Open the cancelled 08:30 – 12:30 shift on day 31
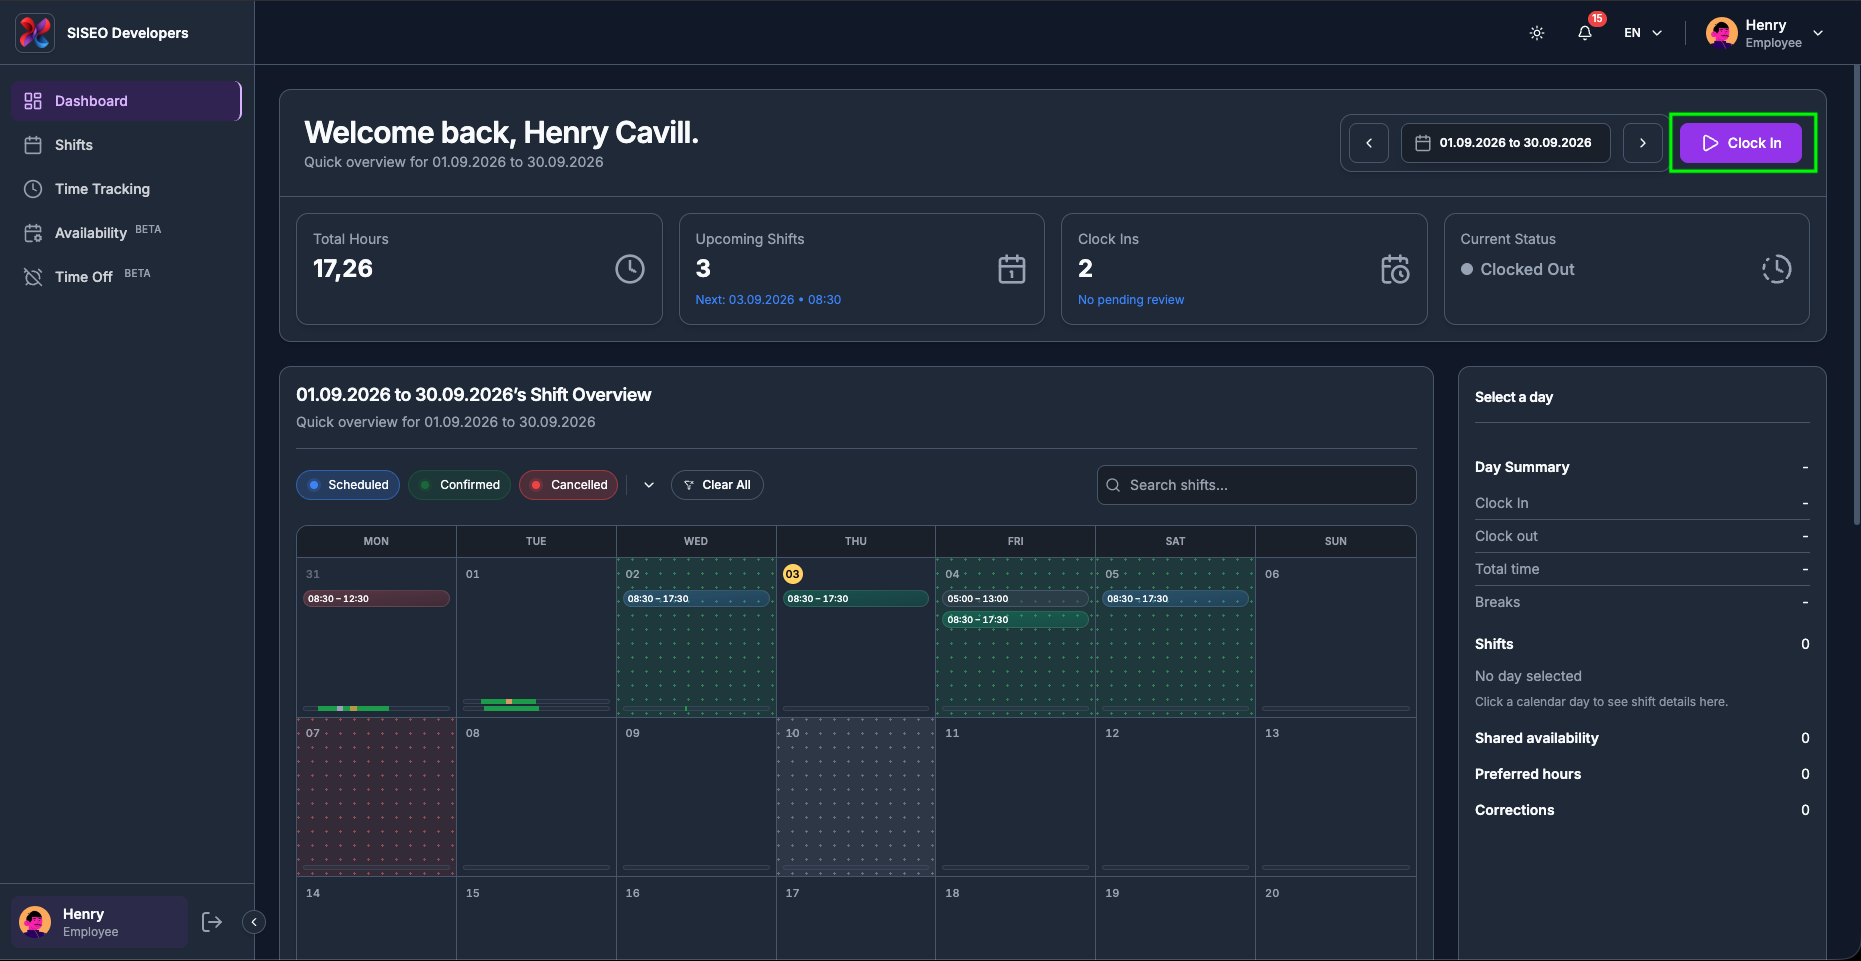This screenshot has width=1861, height=961. point(376,599)
